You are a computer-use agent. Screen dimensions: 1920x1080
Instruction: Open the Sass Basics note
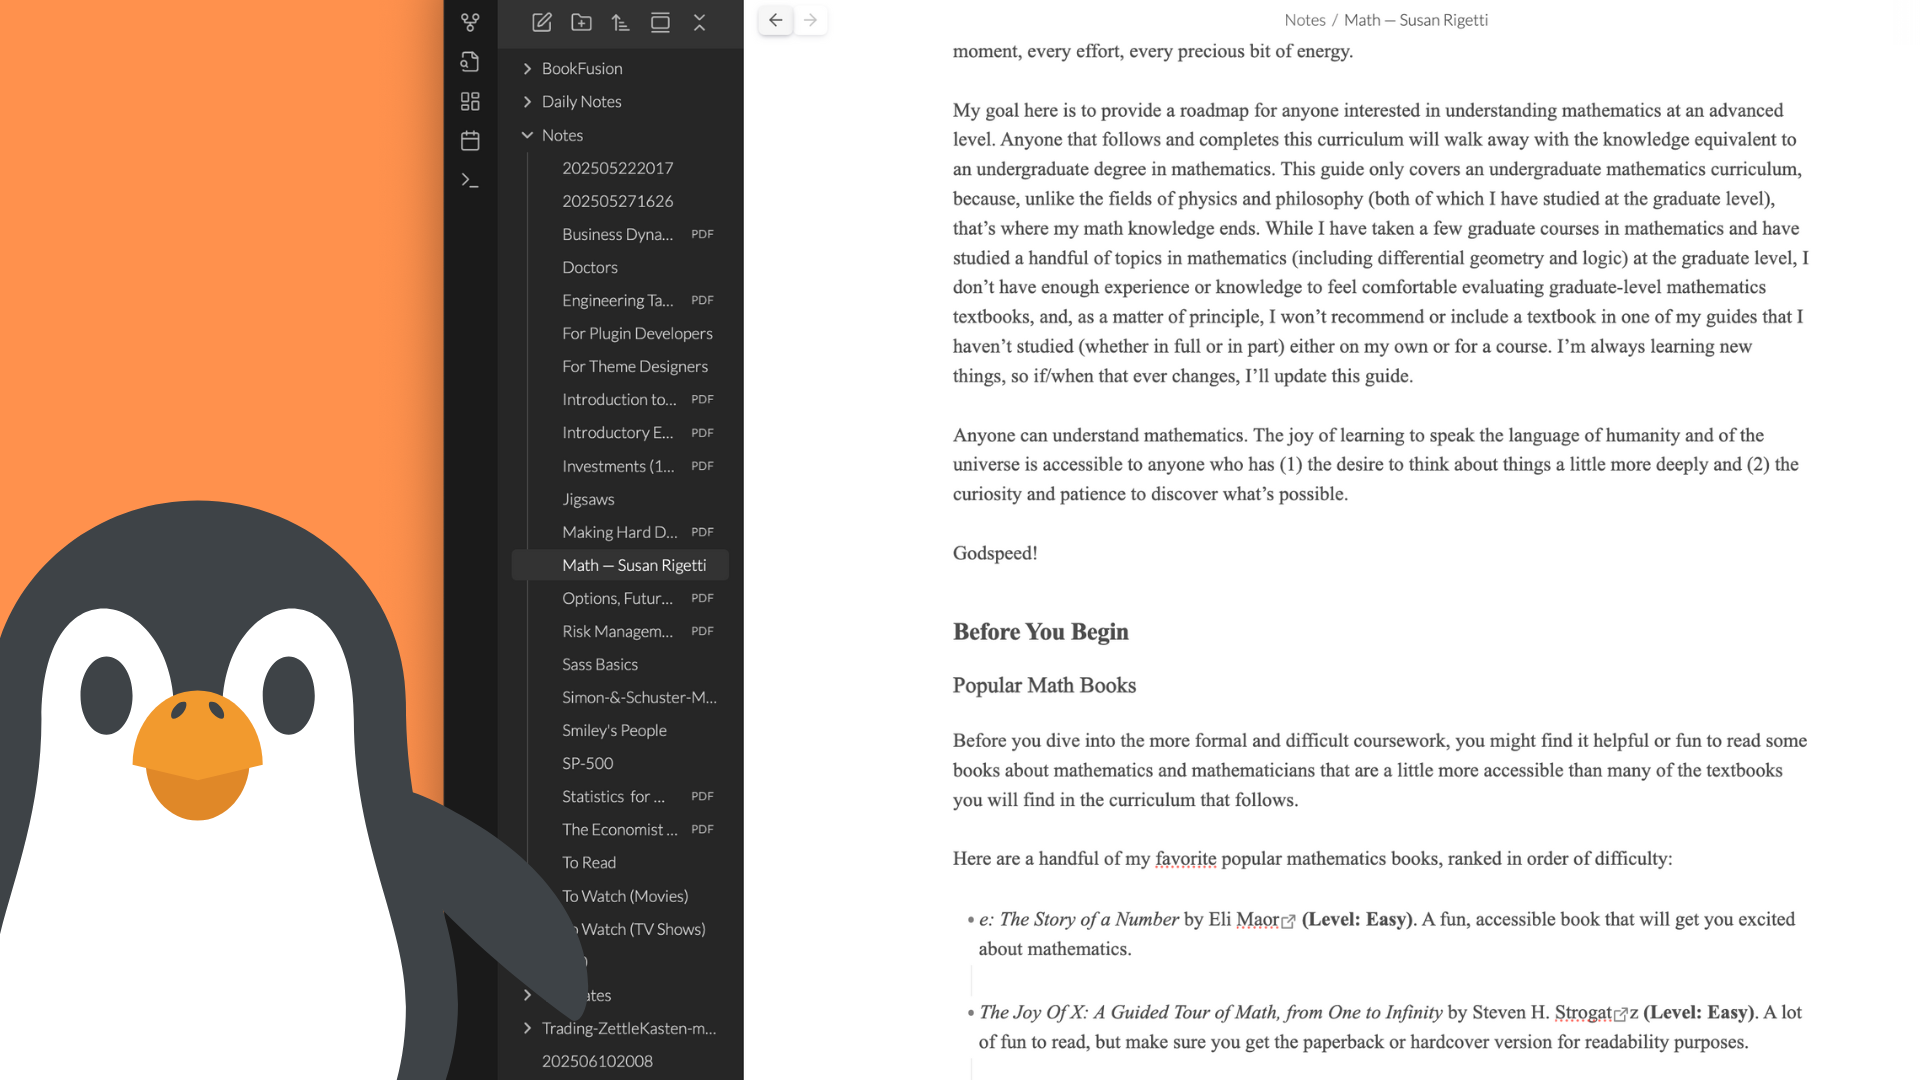click(x=599, y=664)
